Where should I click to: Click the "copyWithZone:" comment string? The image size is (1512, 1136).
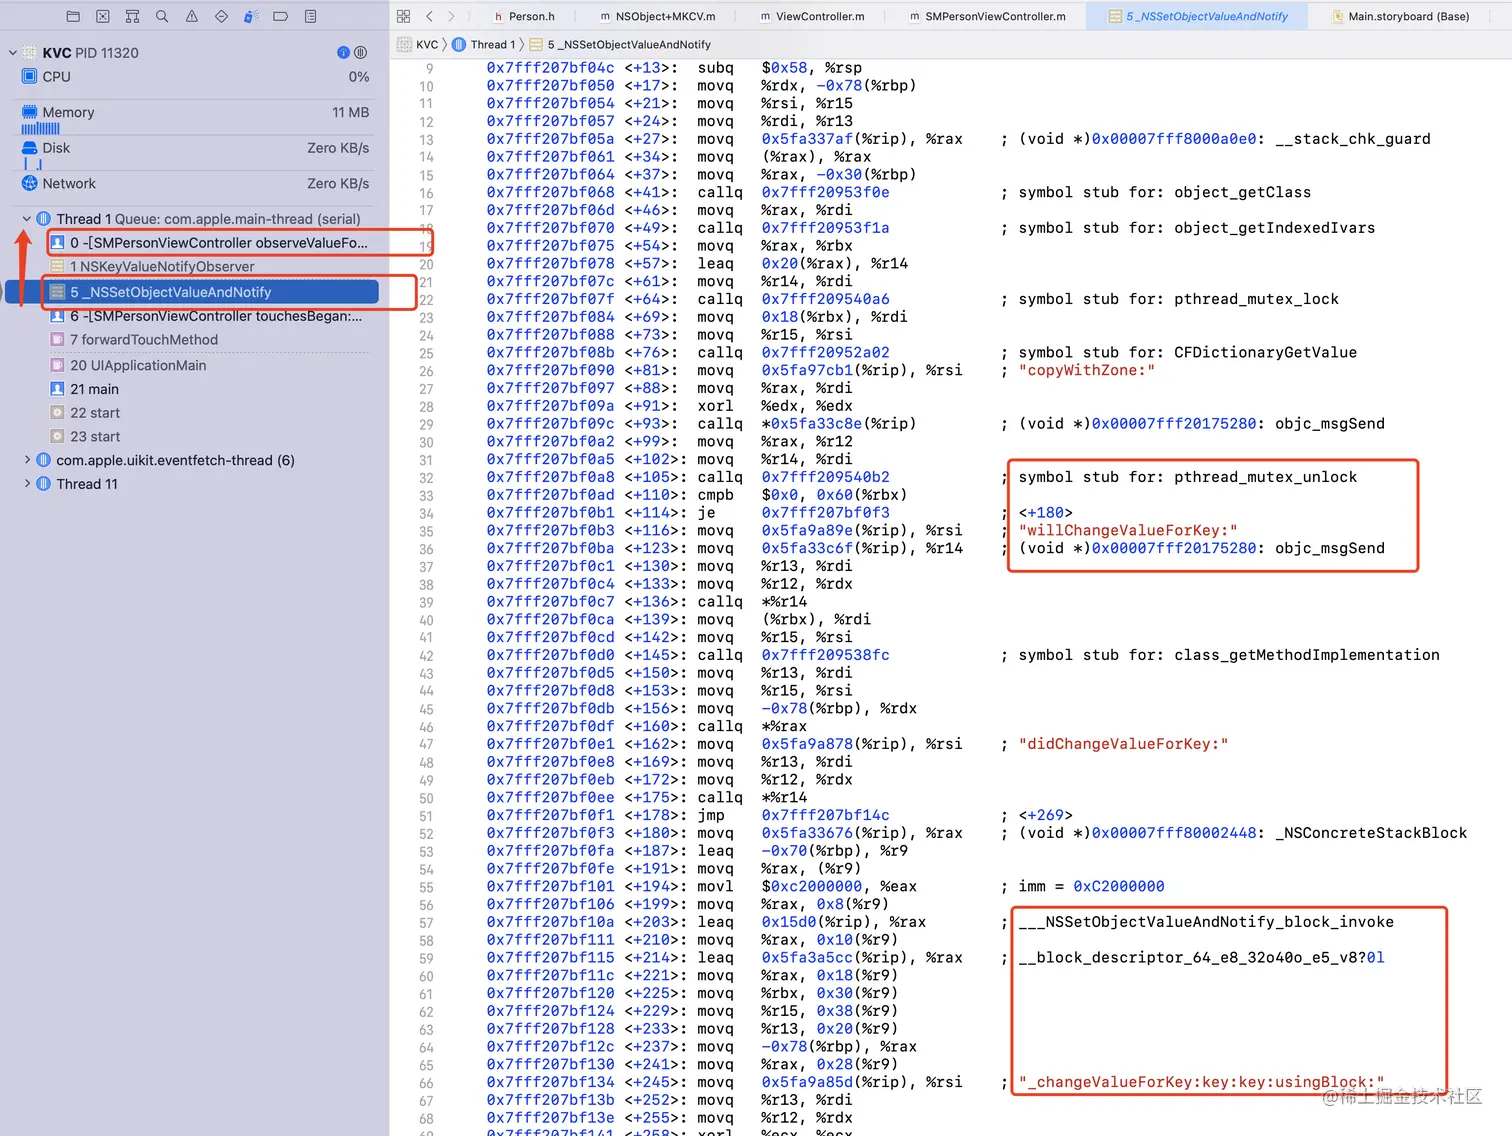tap(1087, 370)
